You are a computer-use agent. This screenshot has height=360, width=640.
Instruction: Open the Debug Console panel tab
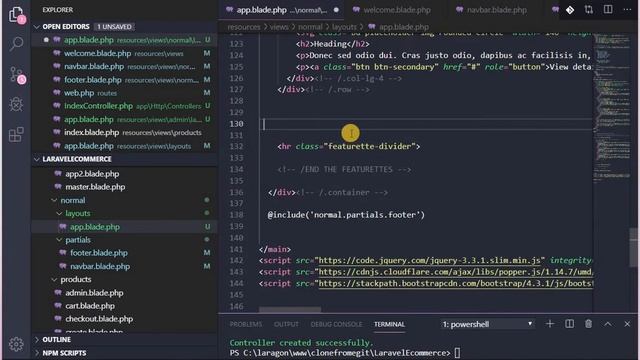336,324
